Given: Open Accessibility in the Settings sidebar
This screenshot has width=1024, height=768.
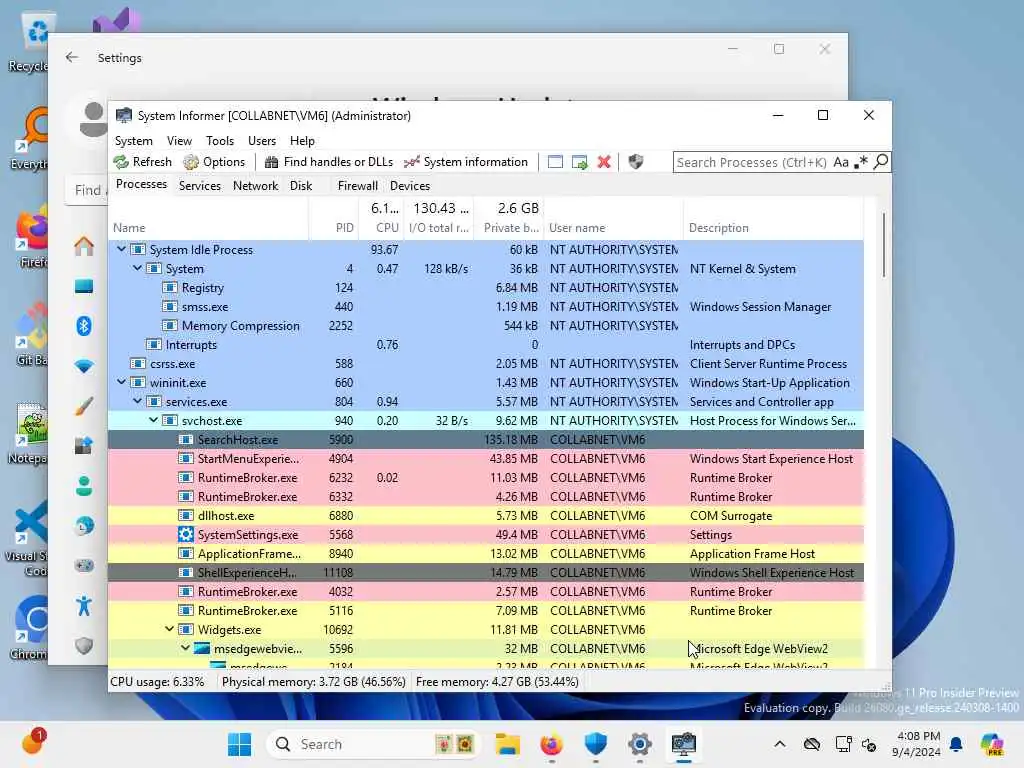Looking at the screenshot, I should pos(84,606).
